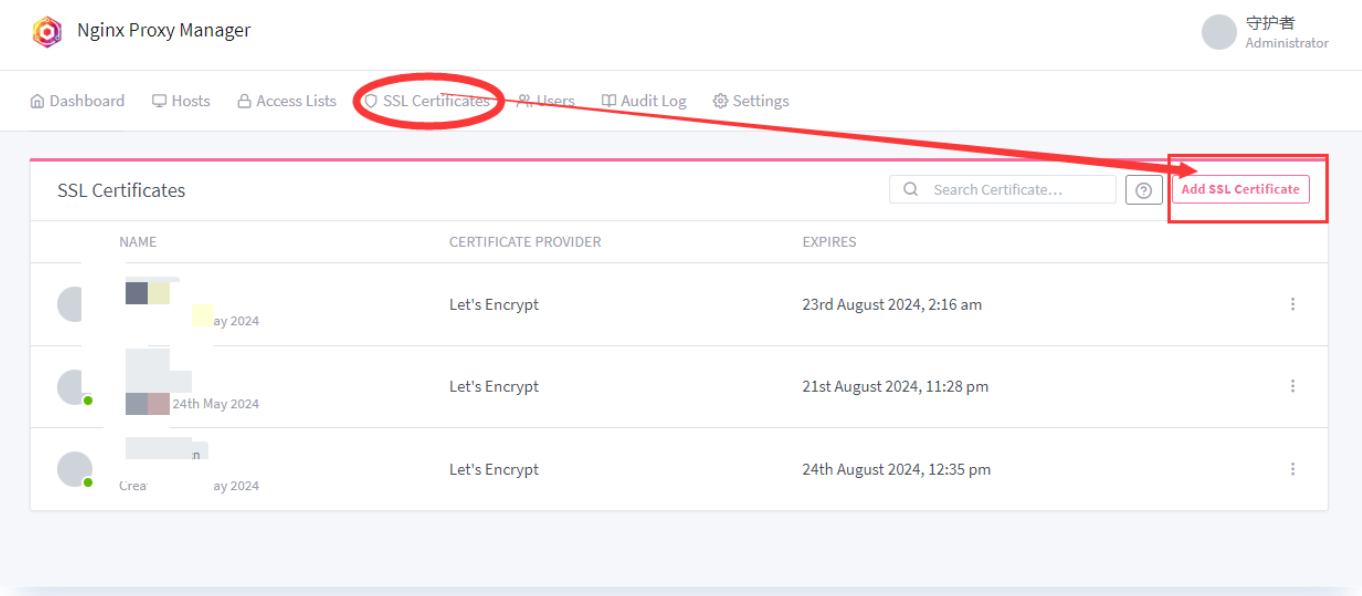
Task: Click the avatar of the third certificate row
Action: pyautogui.click(x=74, y=469)
